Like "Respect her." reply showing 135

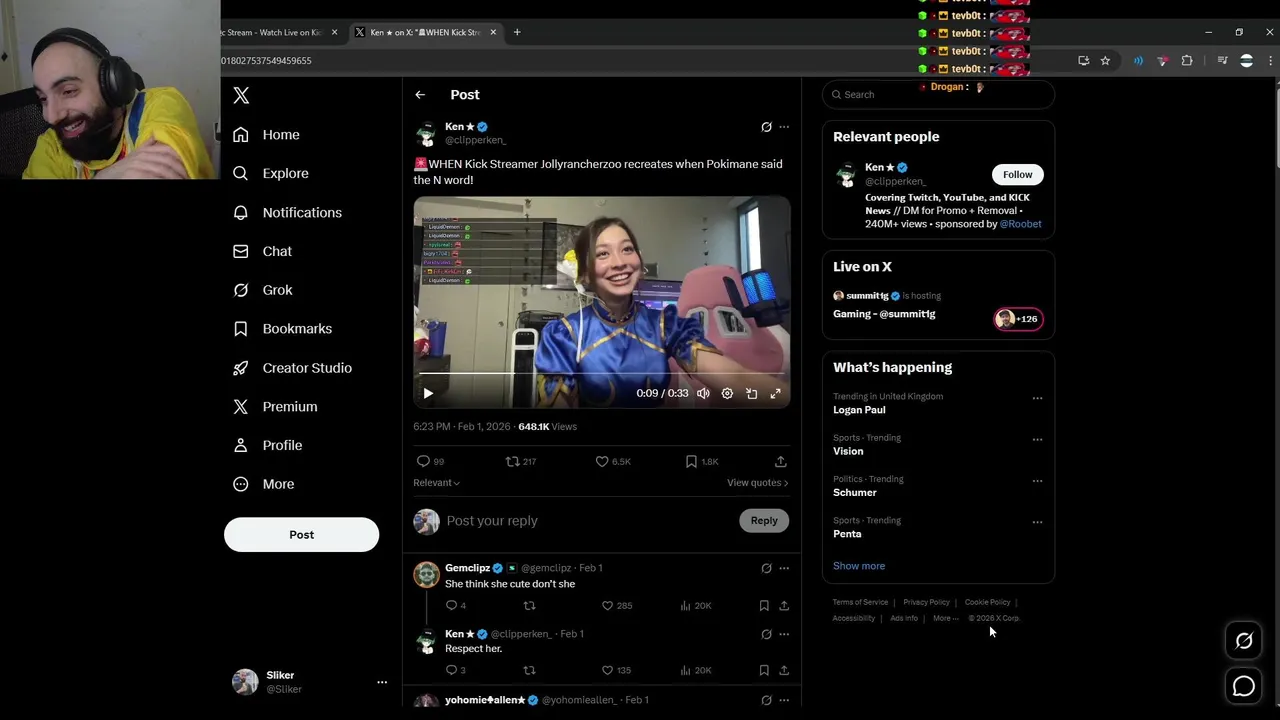pyautogui.click(x=616, y=670)
